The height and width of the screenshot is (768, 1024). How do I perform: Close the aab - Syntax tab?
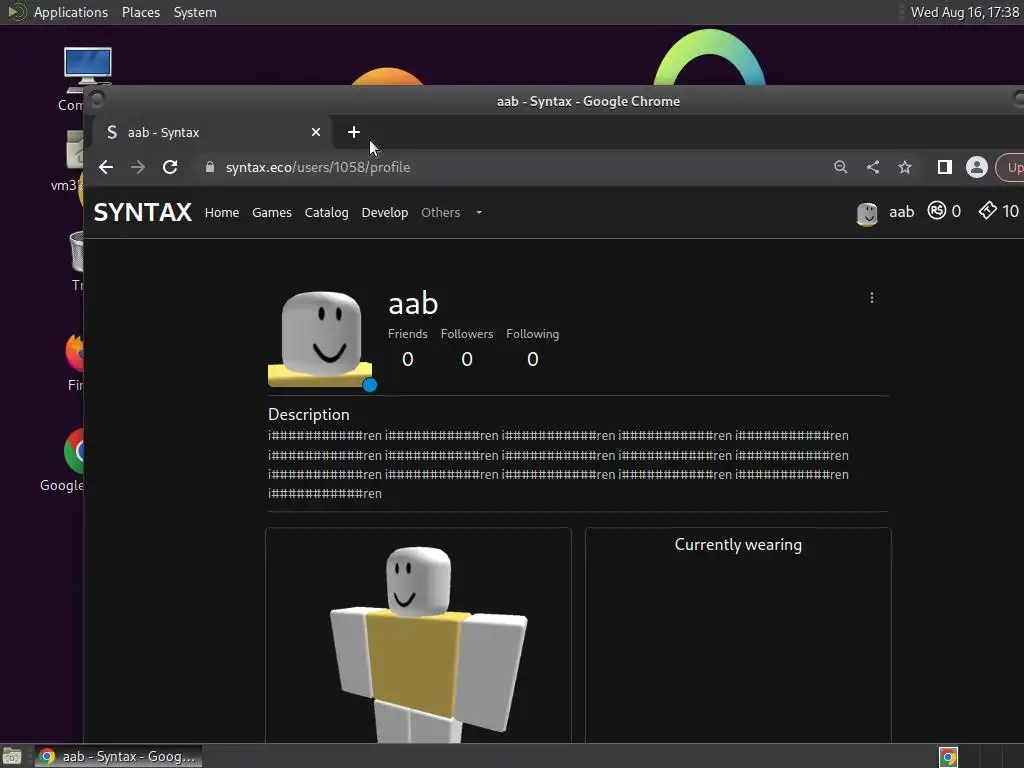[x=316, y=132]
